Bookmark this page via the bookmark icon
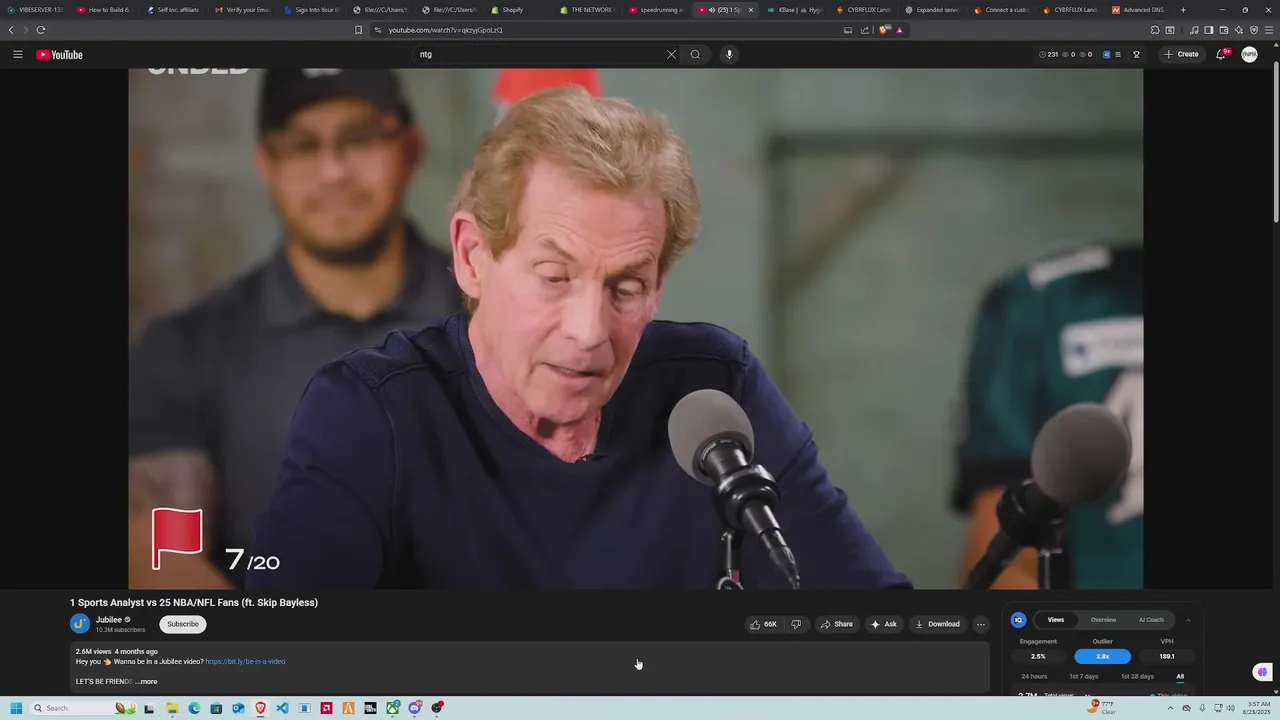Image resolution: width=1280 pixels, height=720 pixels. tap(358, 30)
